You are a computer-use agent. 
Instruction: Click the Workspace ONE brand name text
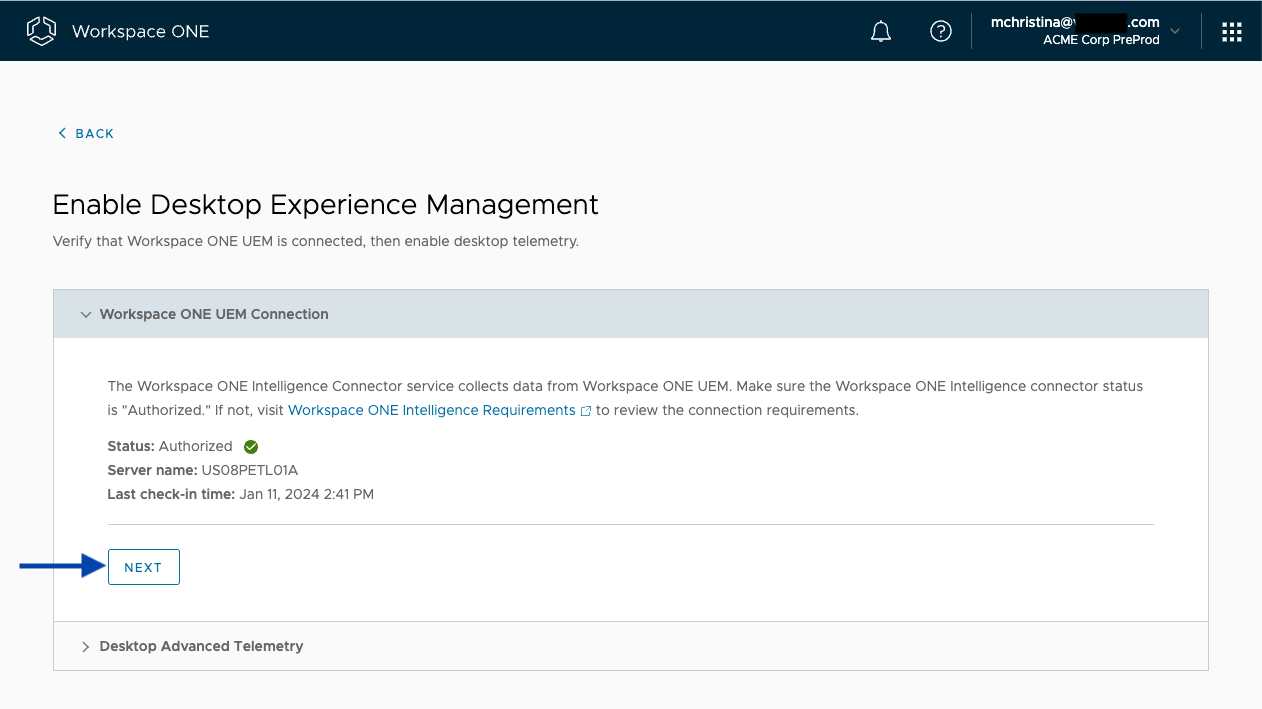[x=140, y=31]
